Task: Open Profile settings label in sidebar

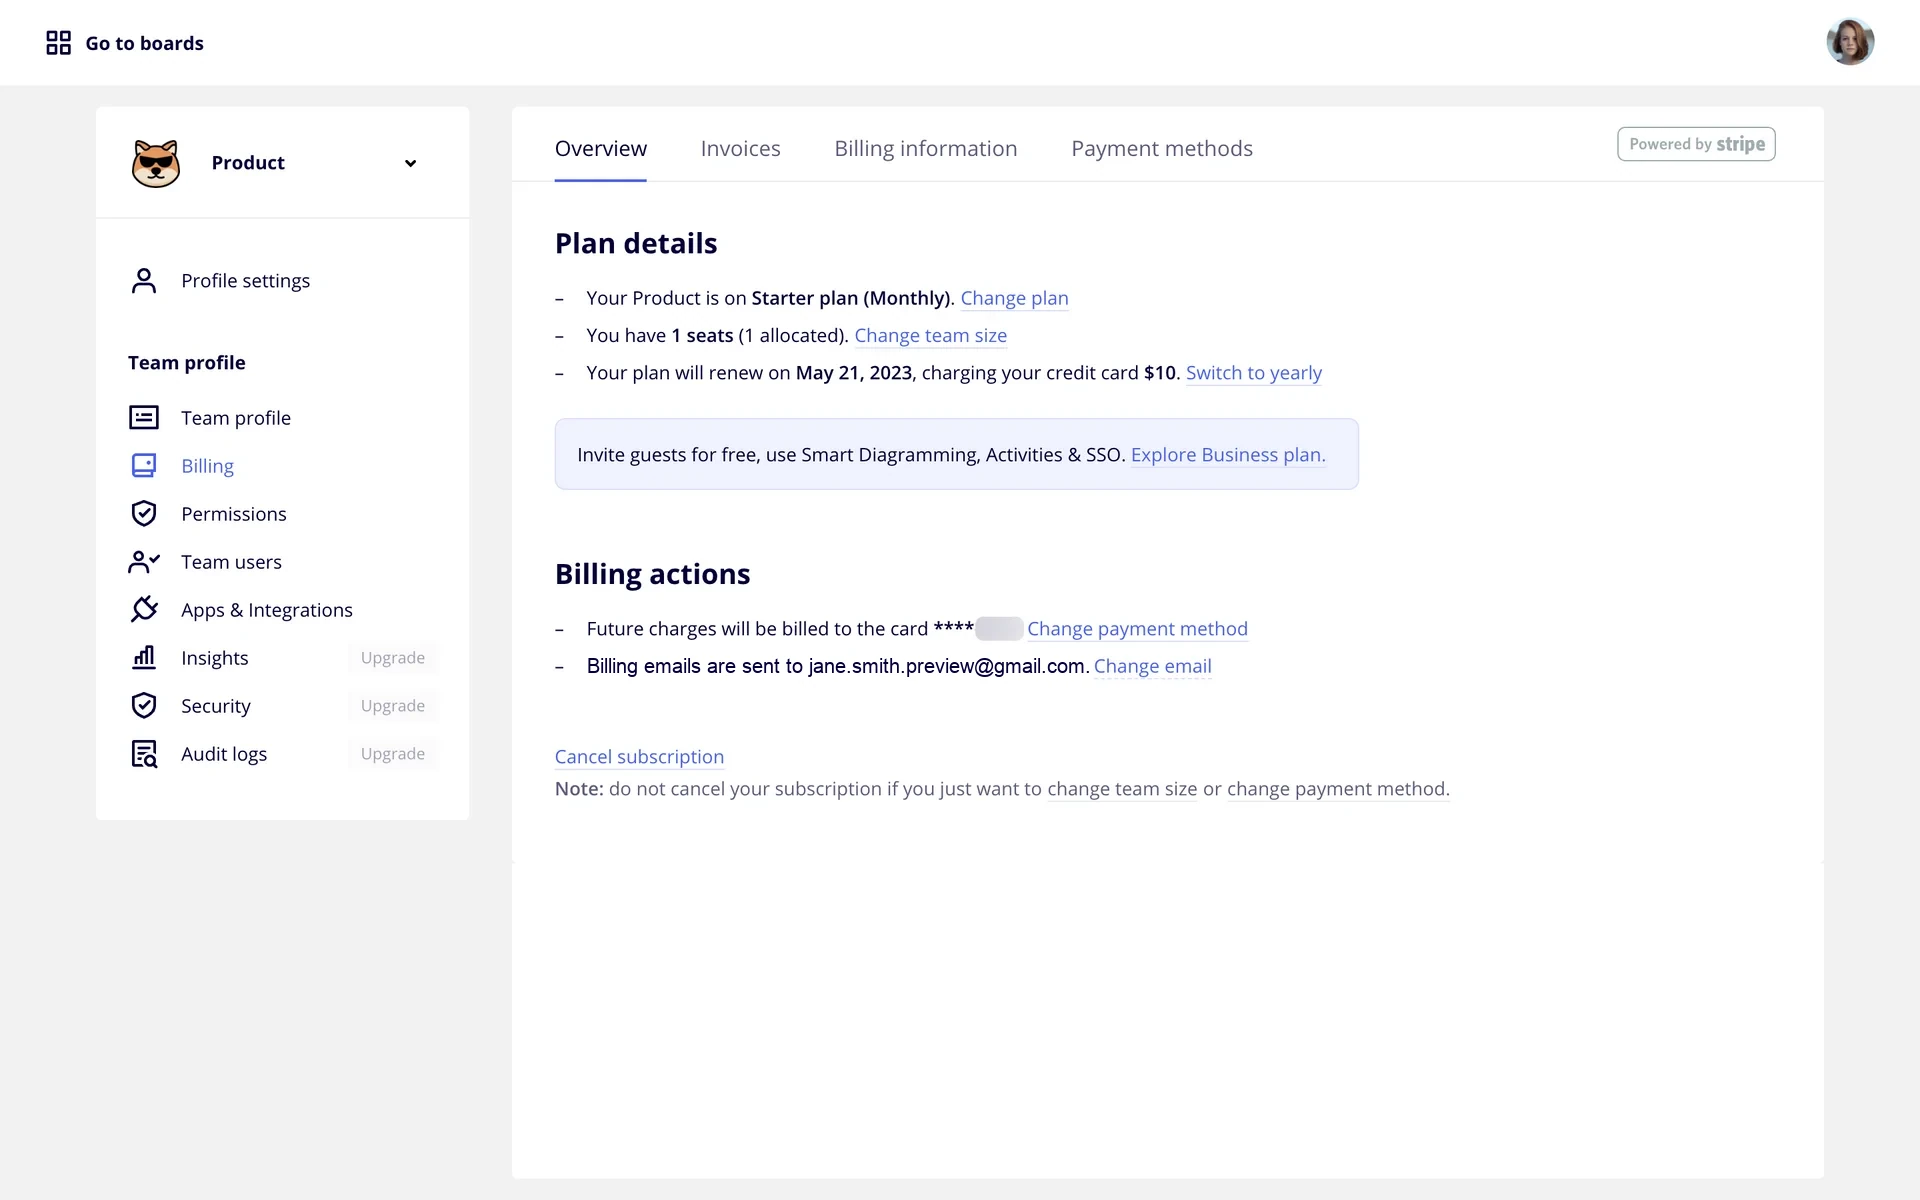Action: point(245,281)
